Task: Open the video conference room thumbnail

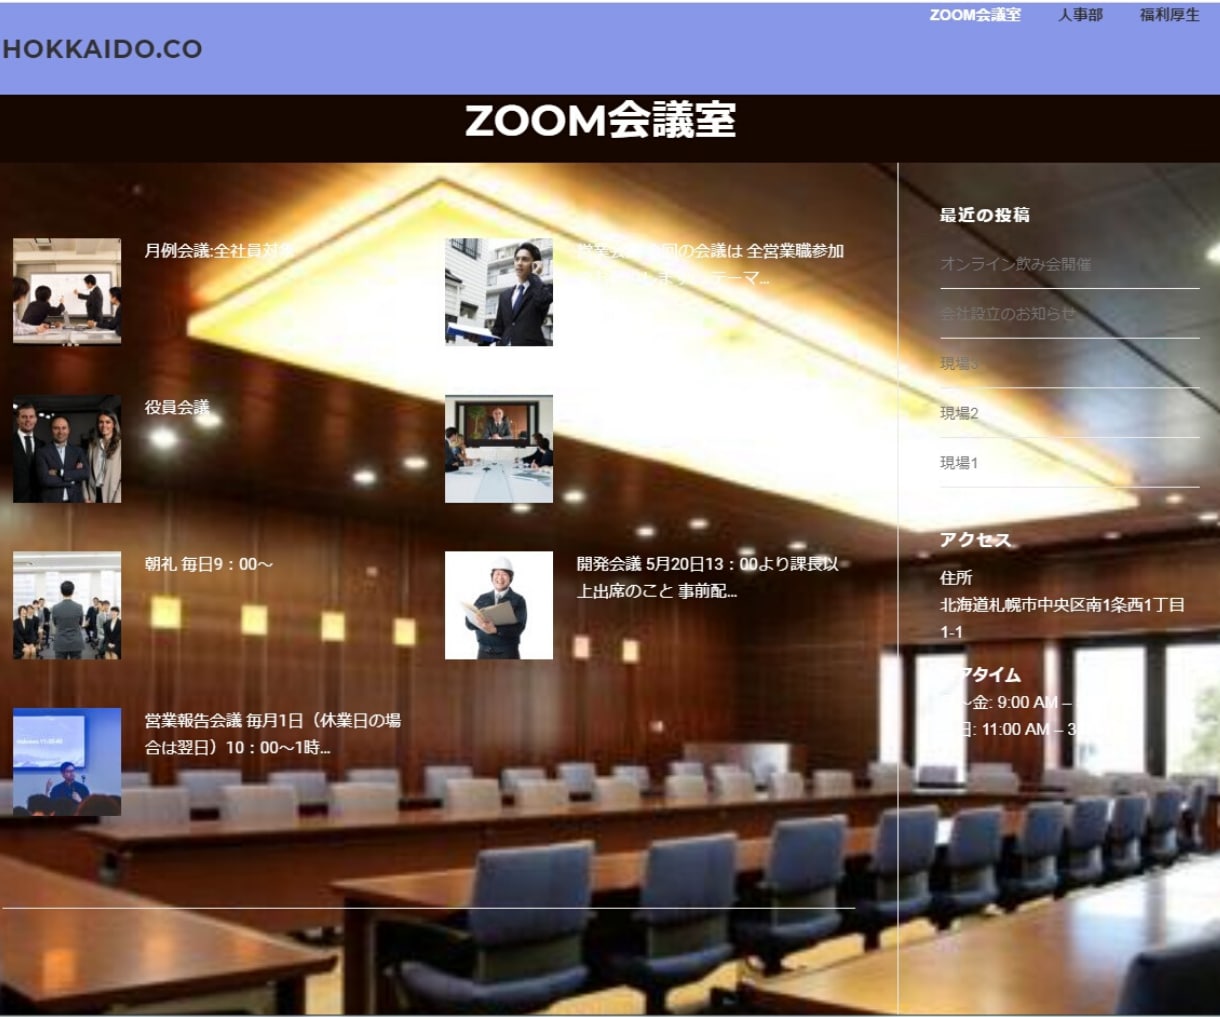Action: pos(499,449)
